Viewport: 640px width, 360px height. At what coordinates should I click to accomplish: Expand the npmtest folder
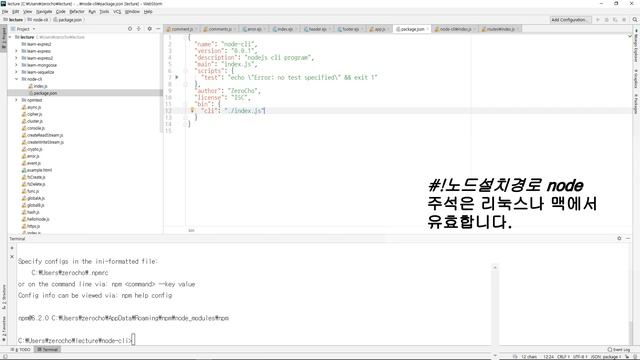[16, 100]
